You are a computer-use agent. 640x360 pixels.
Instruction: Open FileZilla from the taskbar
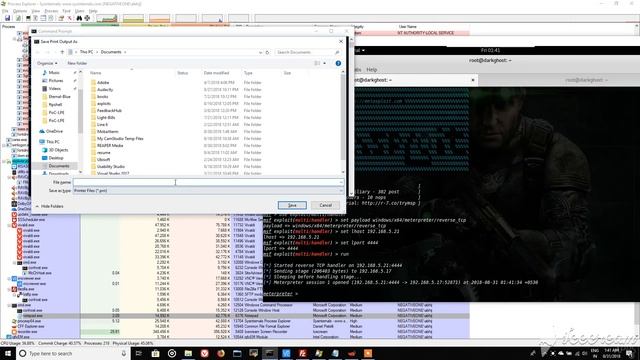[302, 353]
